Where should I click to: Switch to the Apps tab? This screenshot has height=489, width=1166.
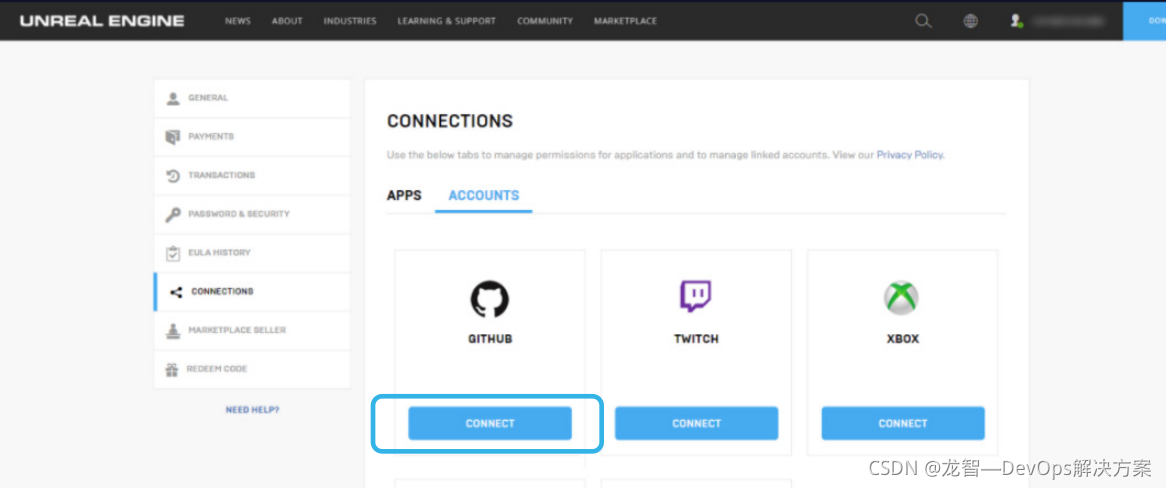[x=404, y=195]
